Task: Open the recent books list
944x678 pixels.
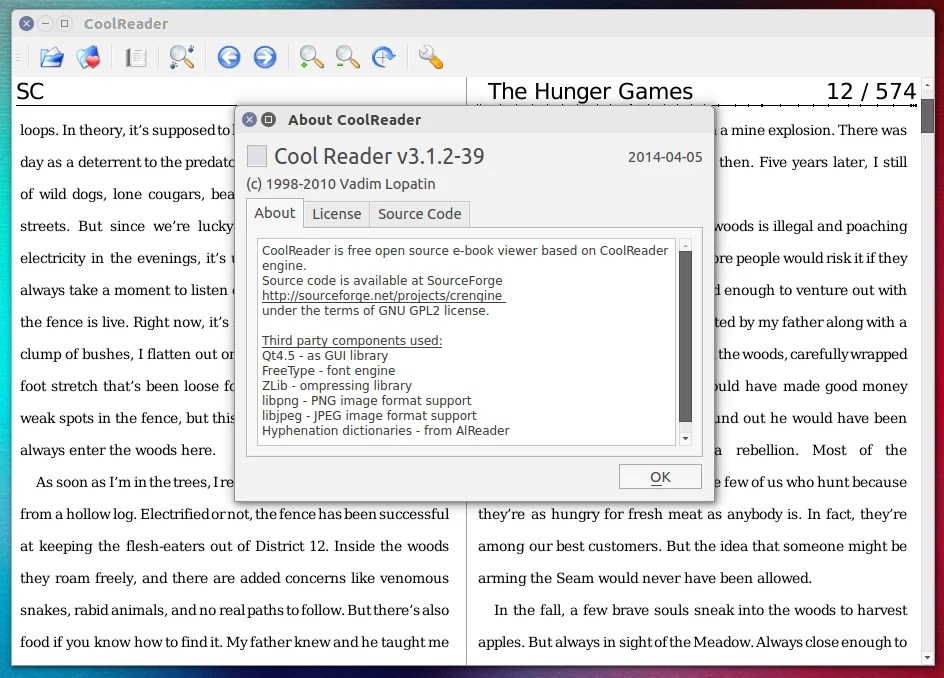Action: click(x=88, y=57)
